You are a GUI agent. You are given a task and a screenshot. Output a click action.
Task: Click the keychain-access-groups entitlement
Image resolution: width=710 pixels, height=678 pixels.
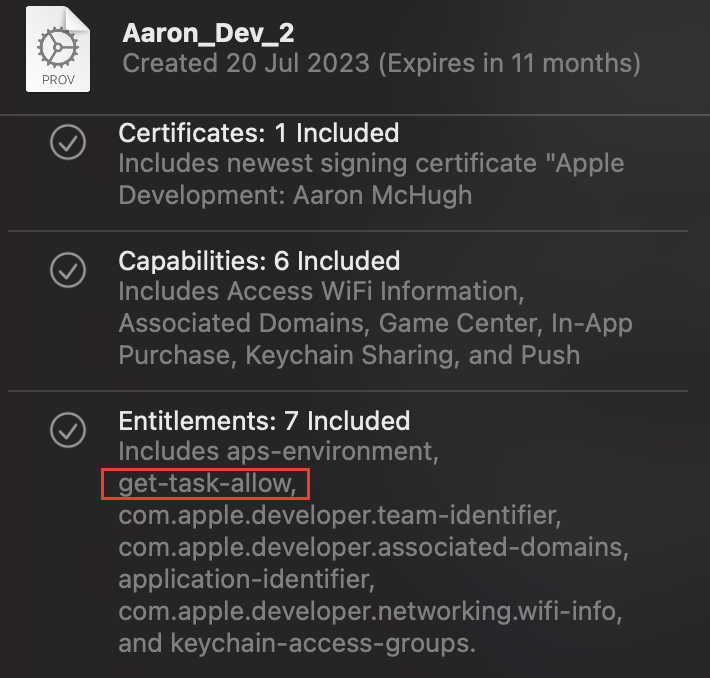coord(322,644)
